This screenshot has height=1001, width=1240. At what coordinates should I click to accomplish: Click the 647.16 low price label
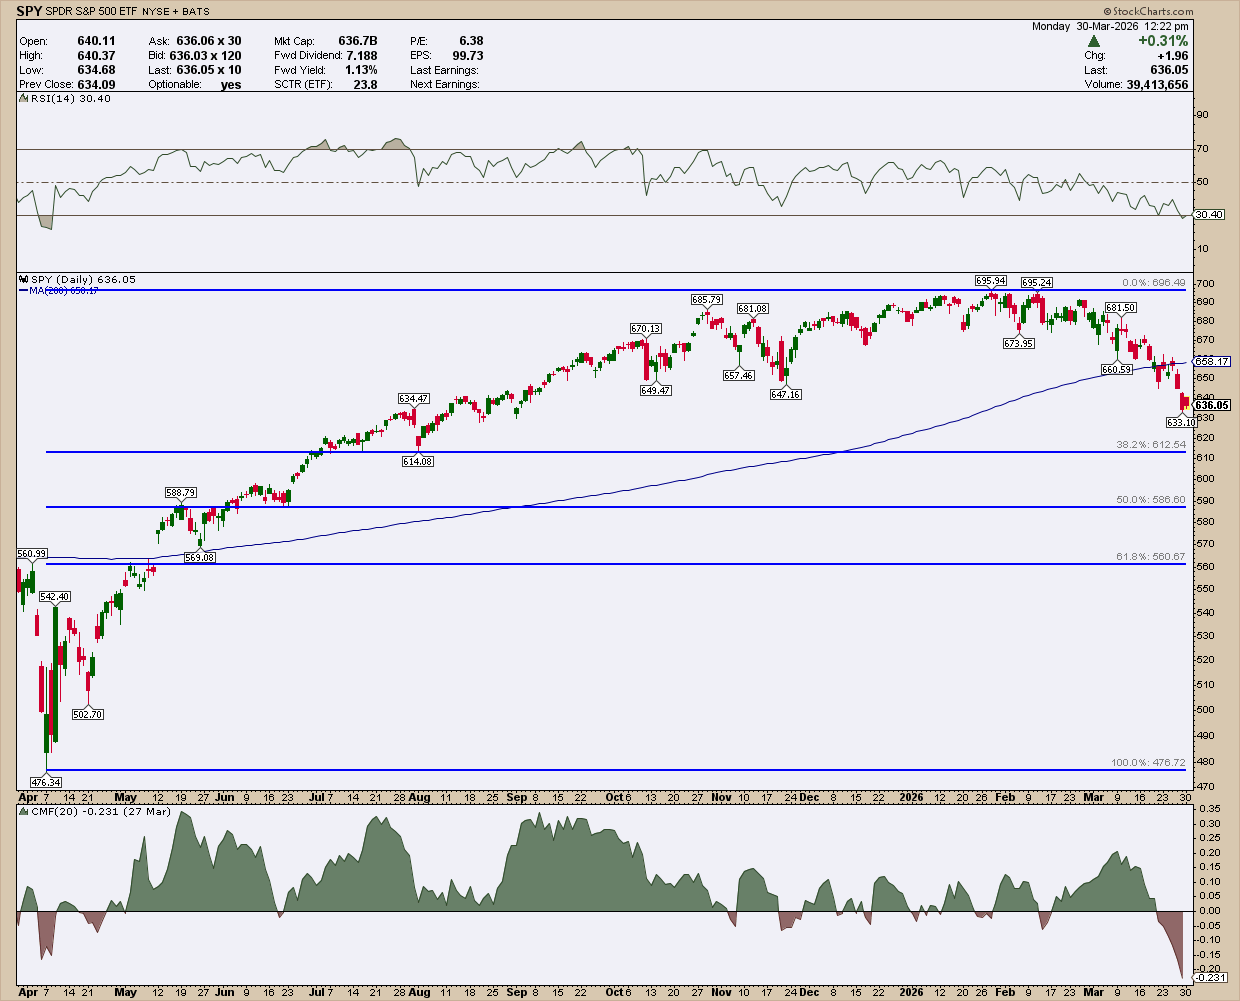[x=785, y=395]
